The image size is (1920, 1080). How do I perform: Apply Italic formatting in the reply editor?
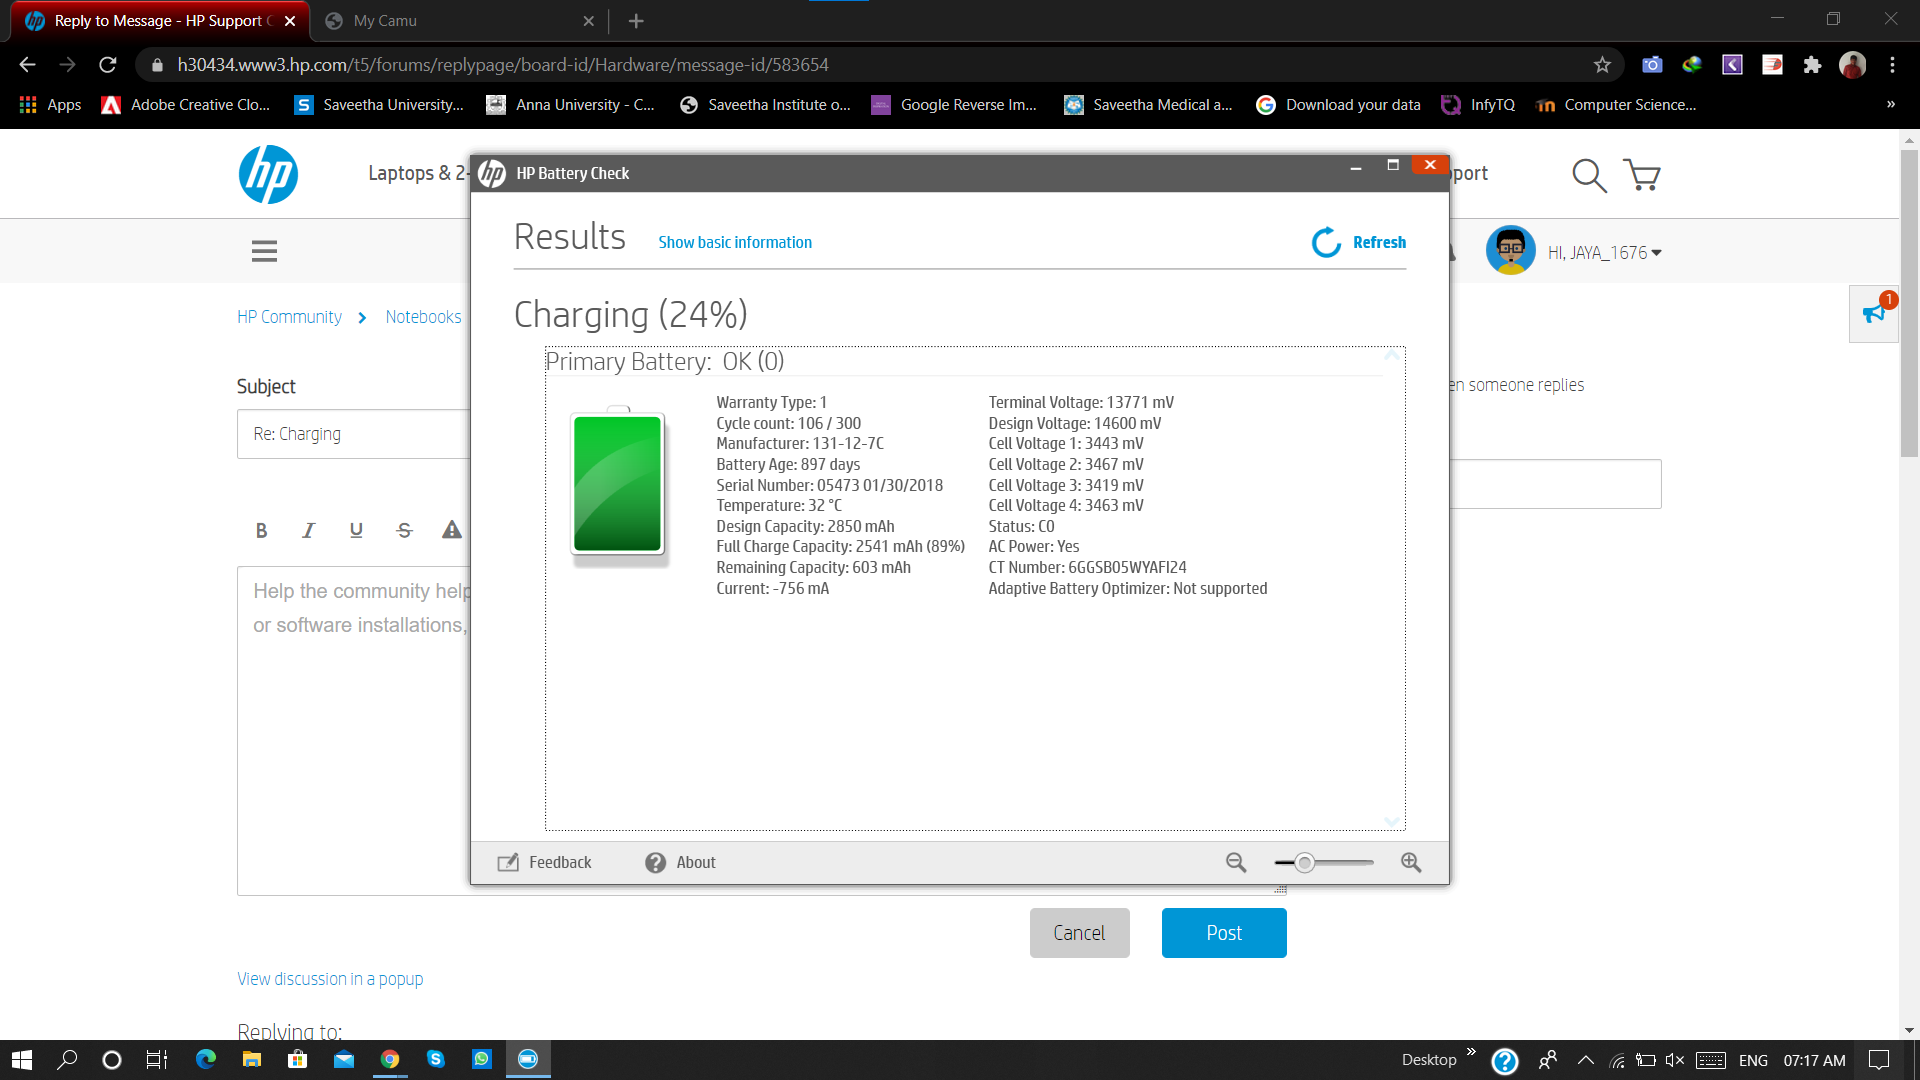(308, 531)
